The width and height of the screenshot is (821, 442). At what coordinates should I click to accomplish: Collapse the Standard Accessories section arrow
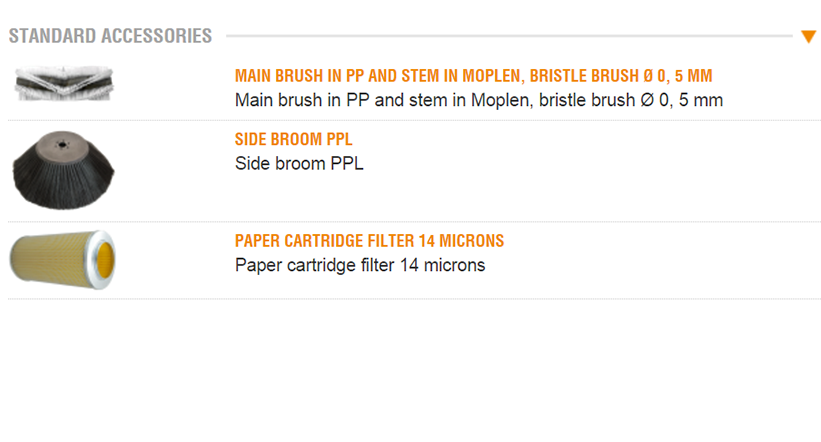pos(809,38)
